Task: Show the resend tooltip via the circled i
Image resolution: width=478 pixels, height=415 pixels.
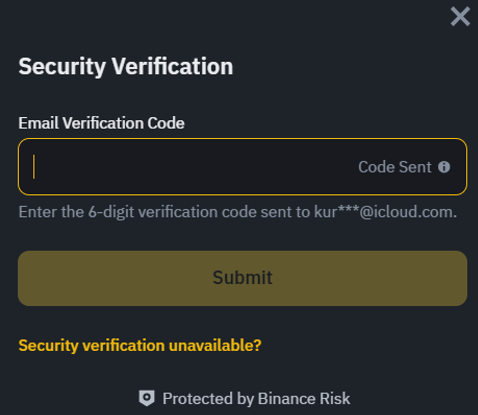Action: click(x=444, y=167)
